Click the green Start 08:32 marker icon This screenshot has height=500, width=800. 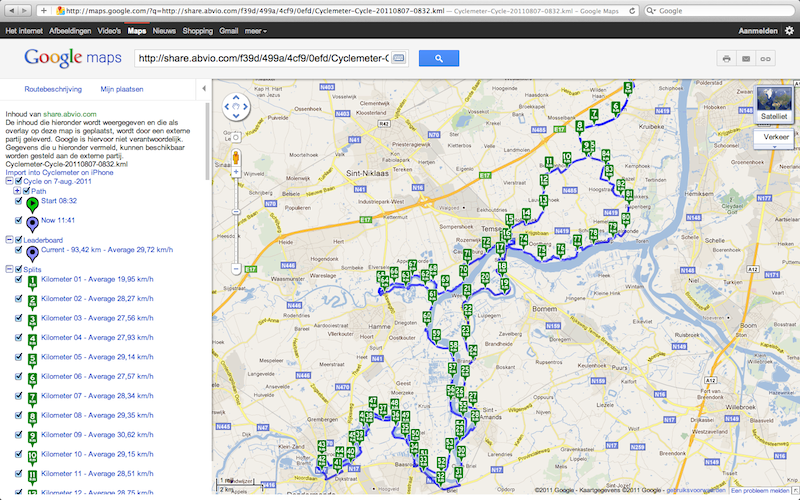coord(32,205)
